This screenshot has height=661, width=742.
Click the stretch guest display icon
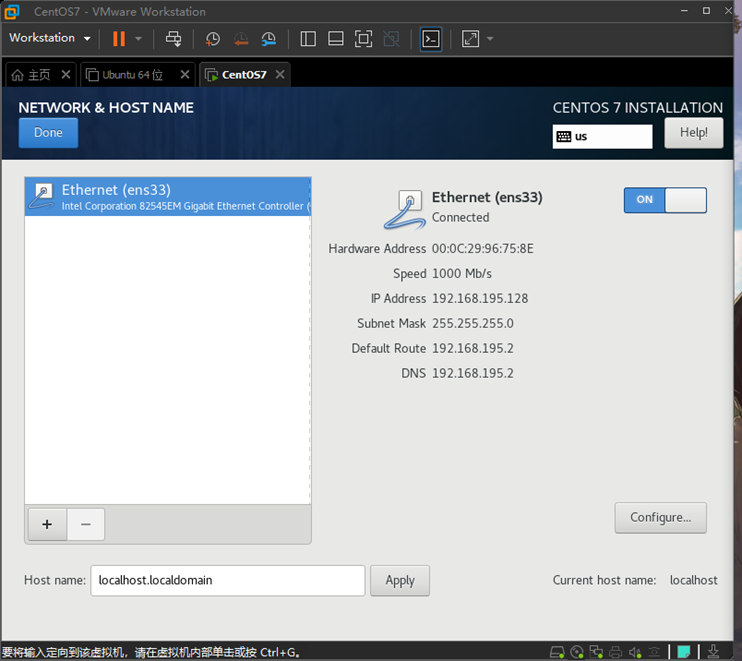click(x=470, y=39)
